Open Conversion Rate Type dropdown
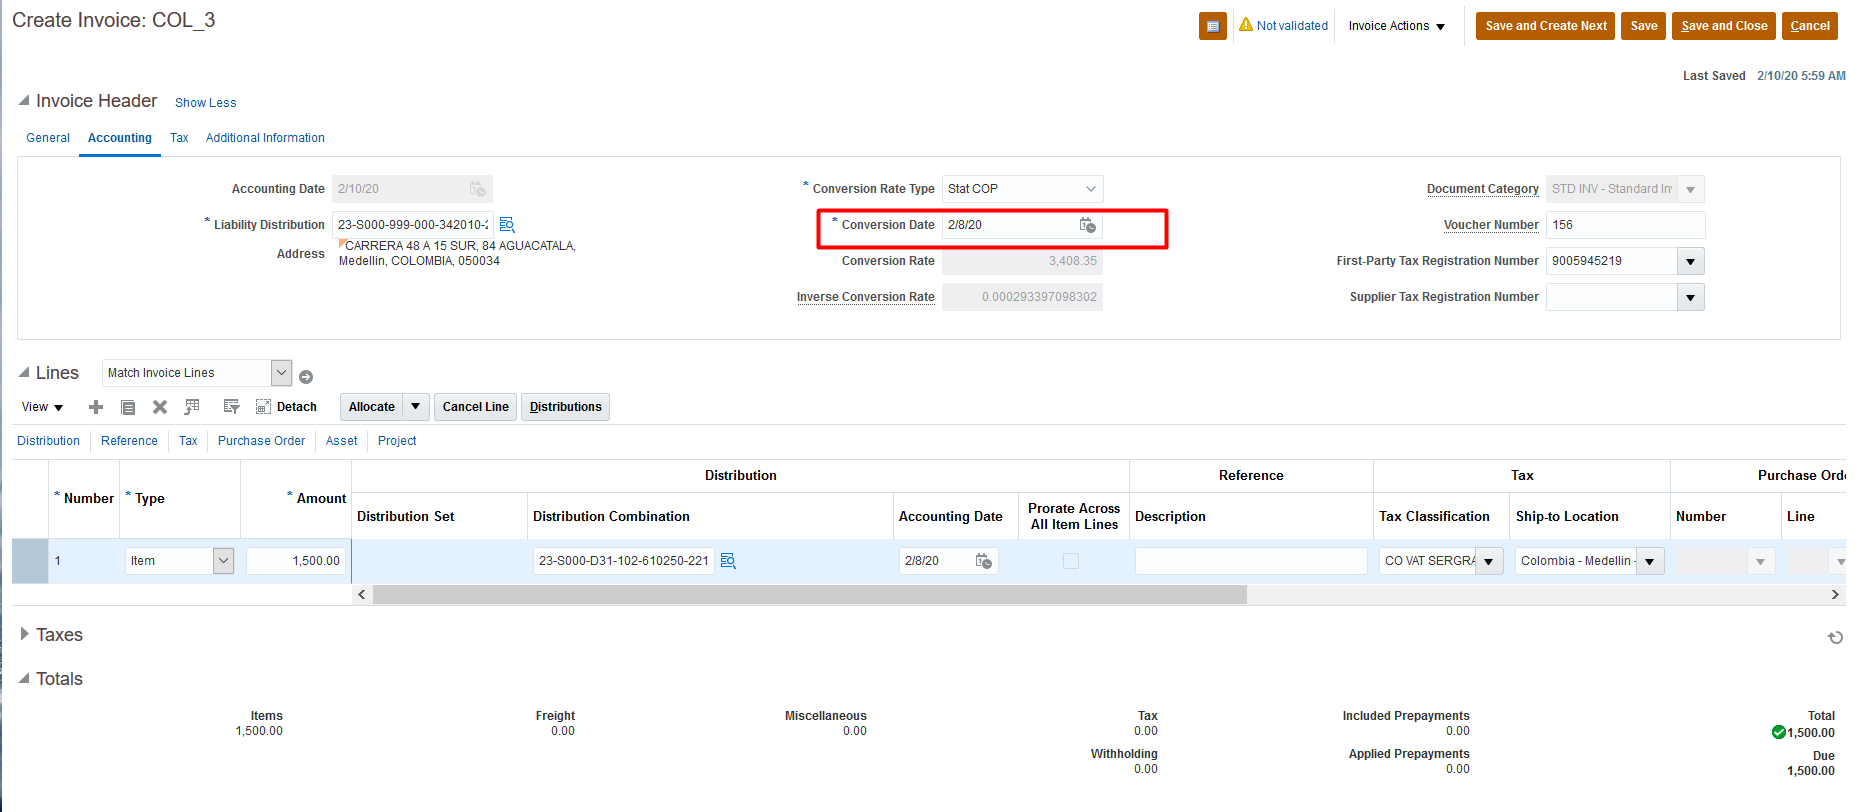The image size is (1865, 812). [1090, 189]
